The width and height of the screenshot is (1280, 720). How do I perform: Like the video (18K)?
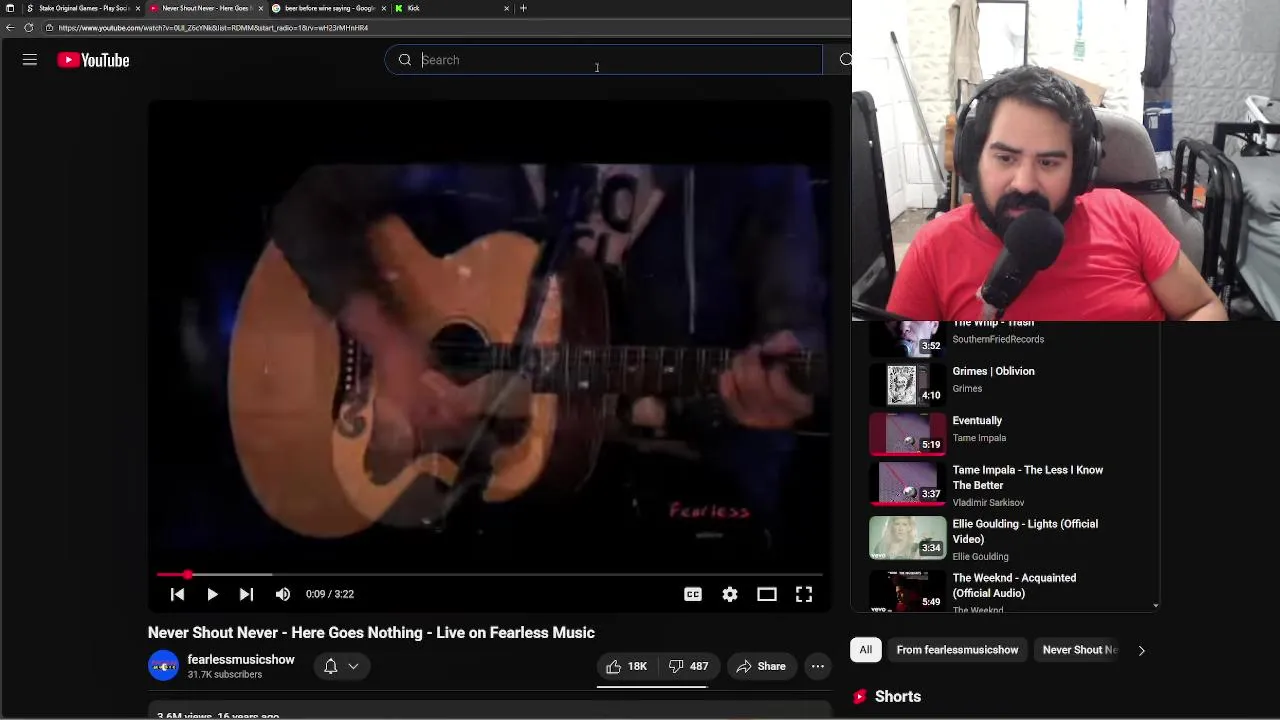(626, 666)
